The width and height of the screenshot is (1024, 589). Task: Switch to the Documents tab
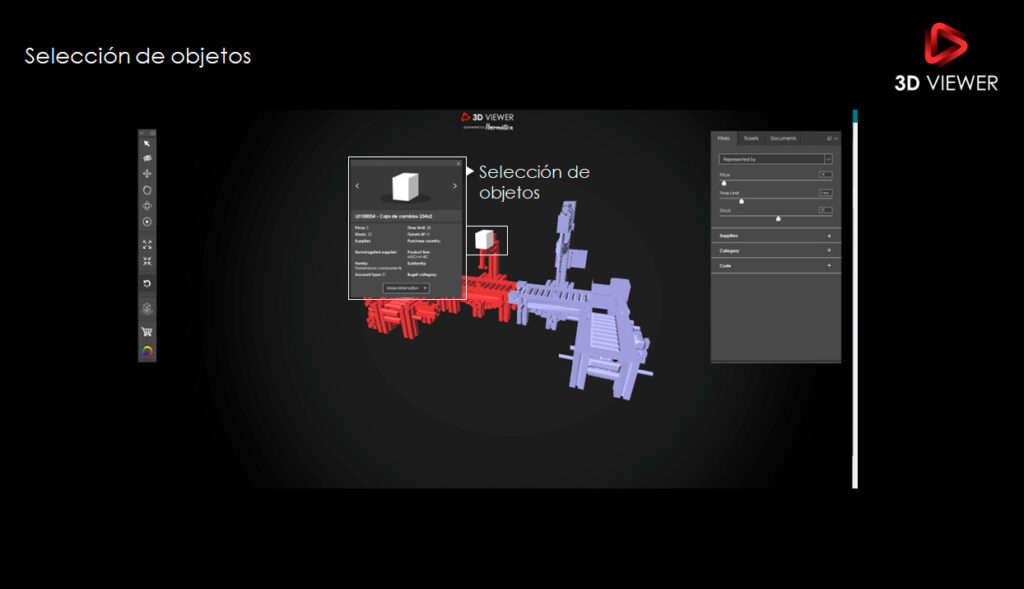pyautogui.click(x=783, y=138)
